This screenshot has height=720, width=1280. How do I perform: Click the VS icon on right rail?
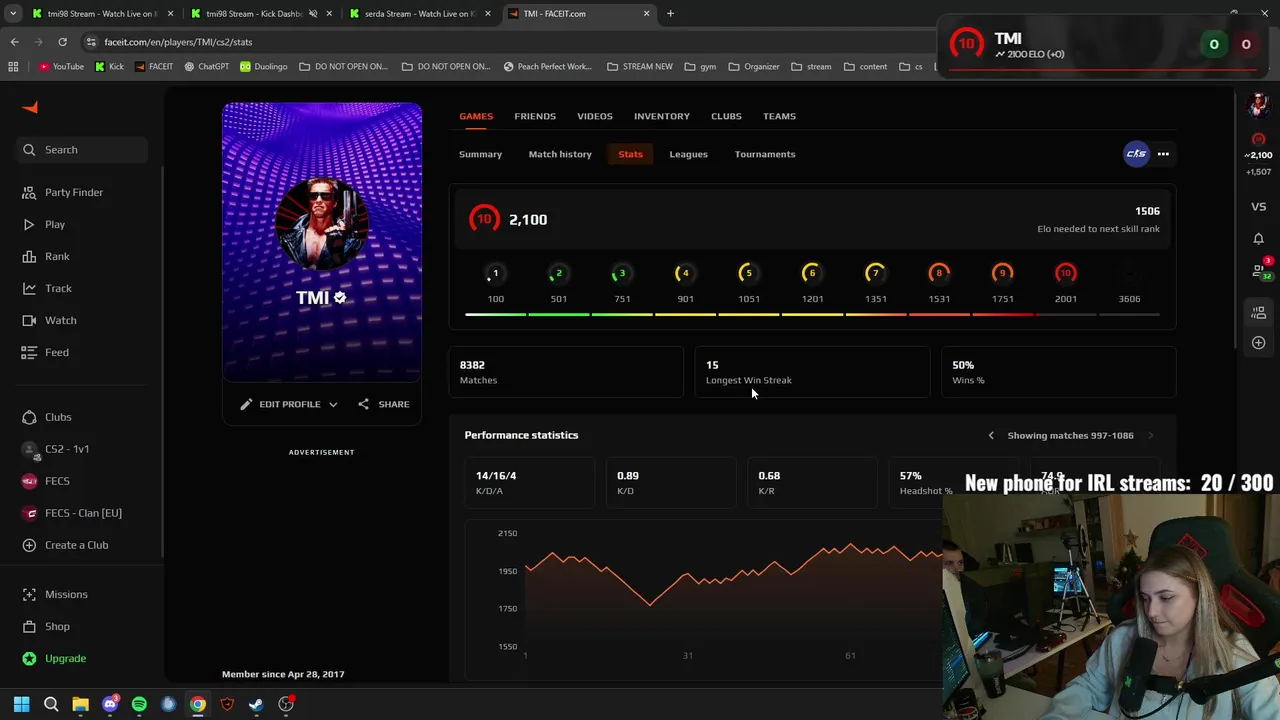[x=1258, y=207]
